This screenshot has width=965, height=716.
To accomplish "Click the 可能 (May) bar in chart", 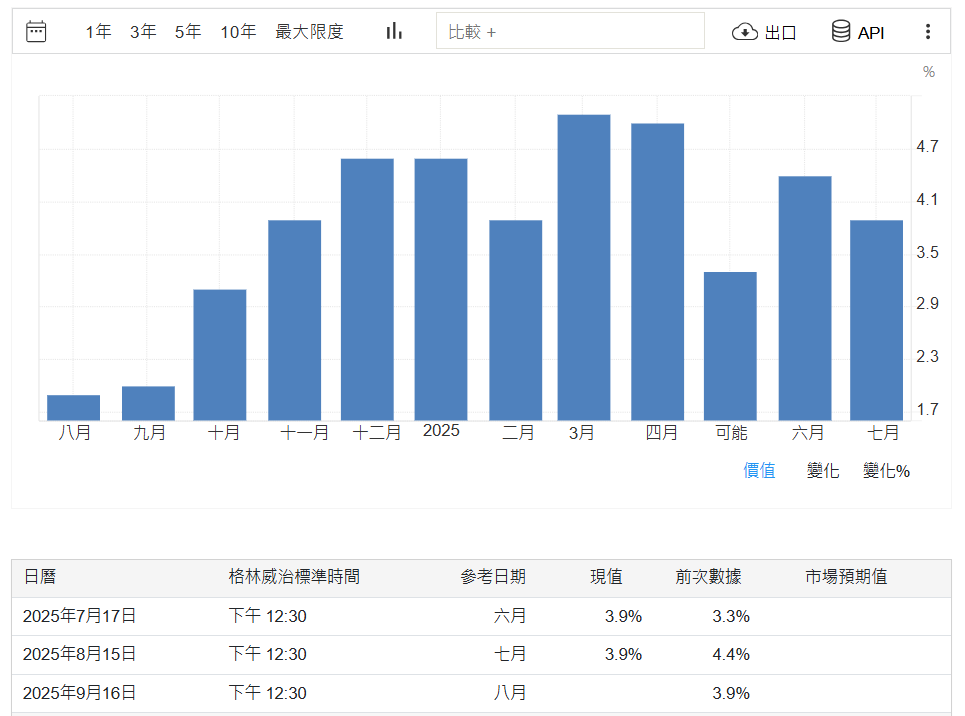I will click(731, 346).
